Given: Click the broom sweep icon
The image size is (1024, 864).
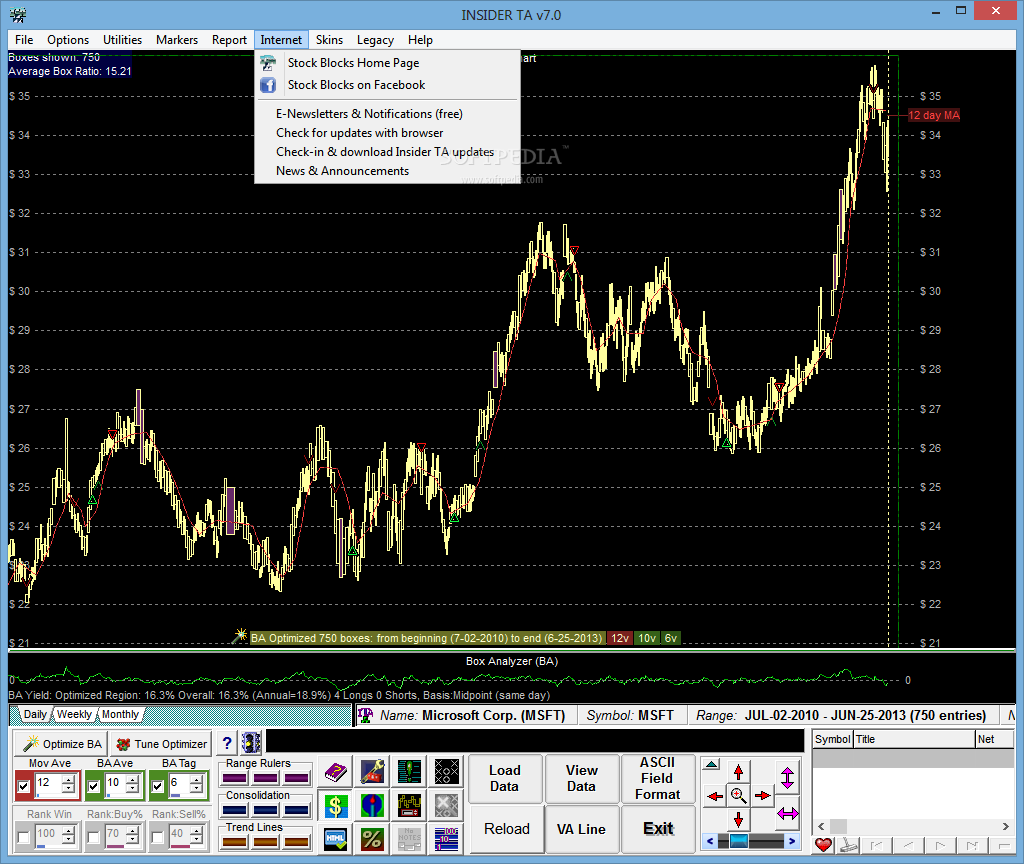Looking at the screenshot, I should click(849, 845).
